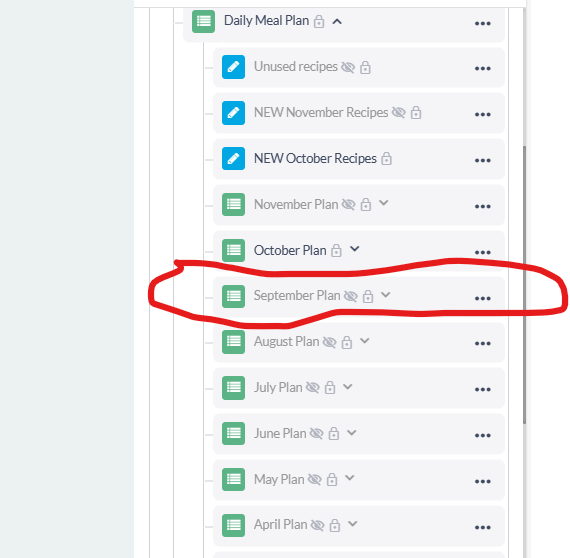Click the vertical scrollbar thumb on the right
The width and height of the screenshot is (570, 558).
point(524,285)
